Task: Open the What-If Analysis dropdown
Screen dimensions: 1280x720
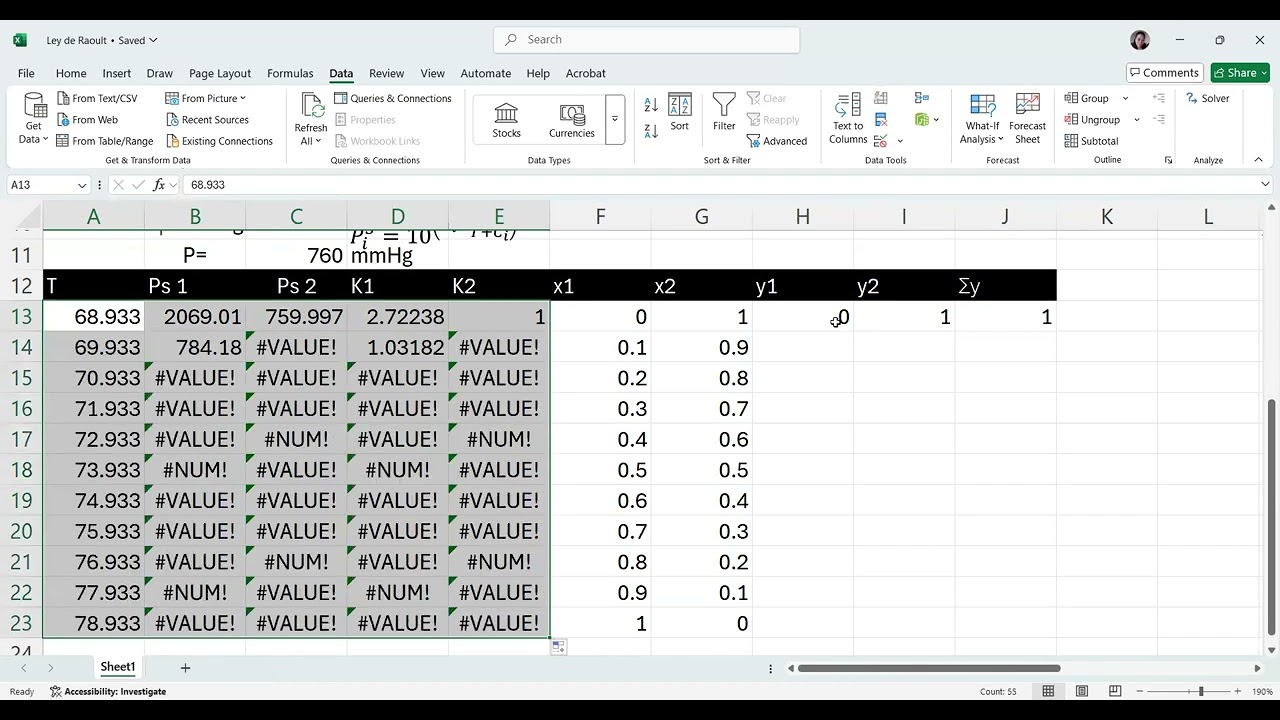Action: 982,119
